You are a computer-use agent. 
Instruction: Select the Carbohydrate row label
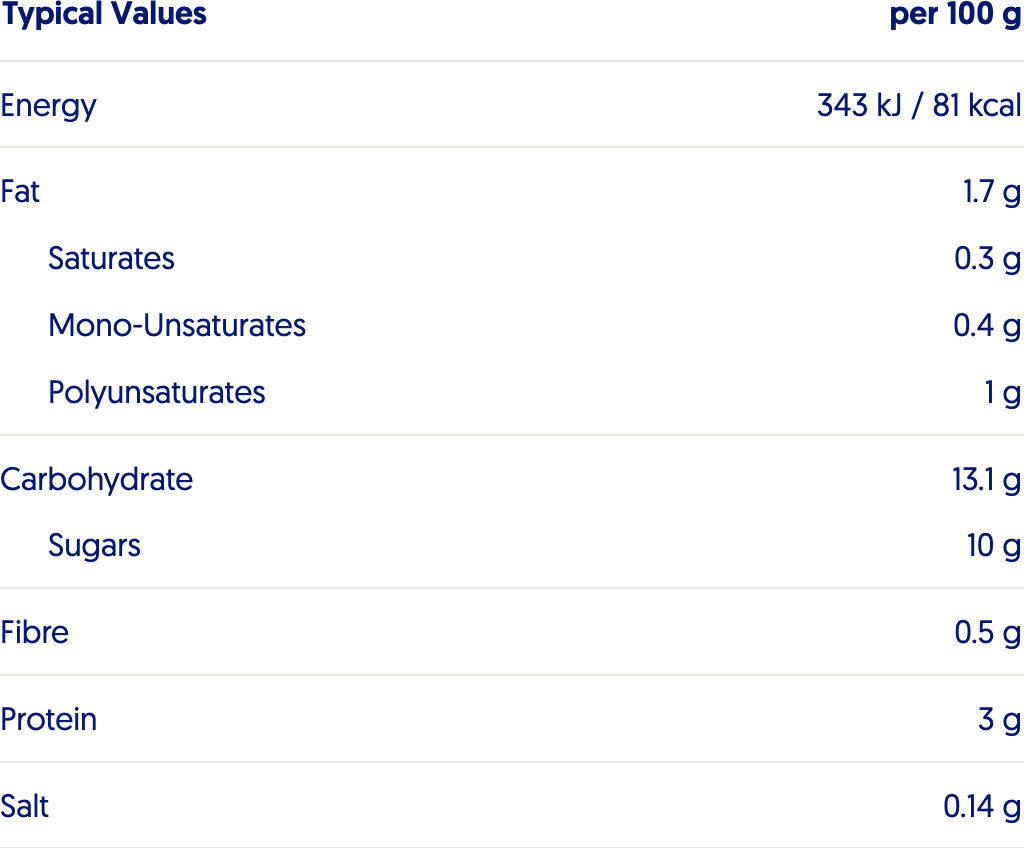click(97, 480)
